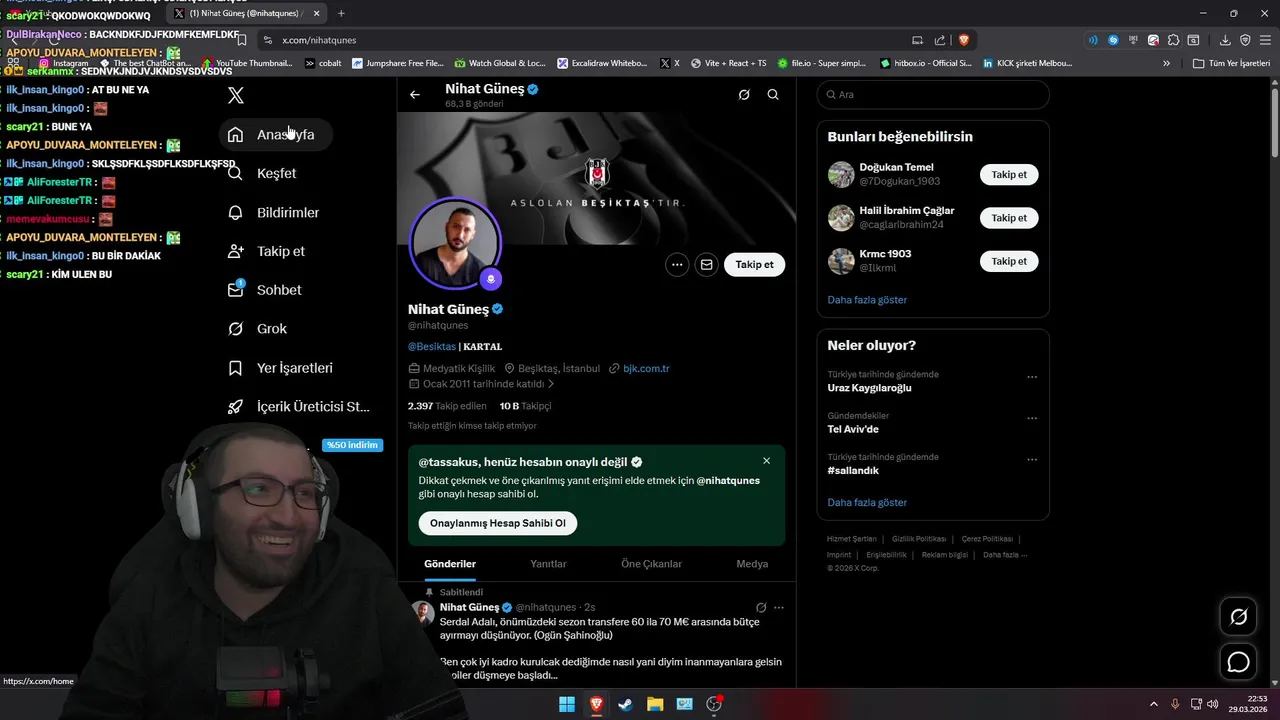Open options for Tel Aviv'de trend
Screen dimensions: 1280x720
pos(1032,418)
